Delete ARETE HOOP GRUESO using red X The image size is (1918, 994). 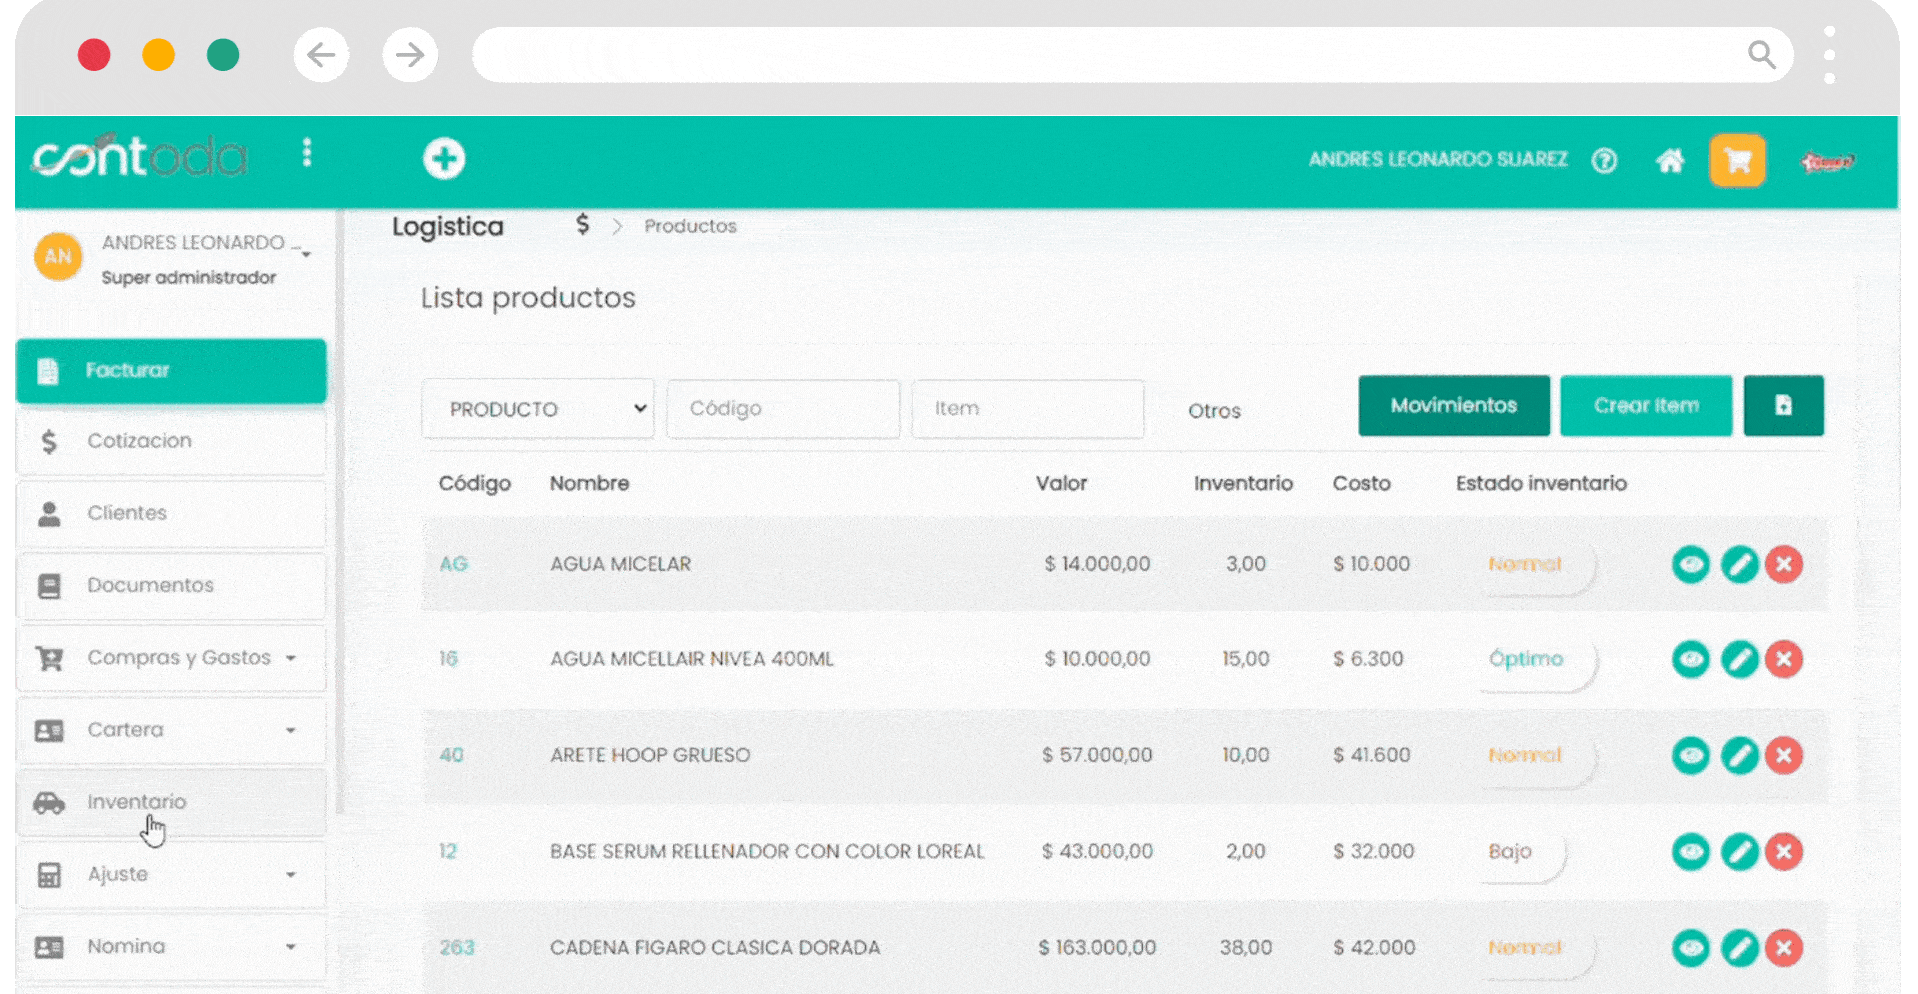pos(1784,755)
